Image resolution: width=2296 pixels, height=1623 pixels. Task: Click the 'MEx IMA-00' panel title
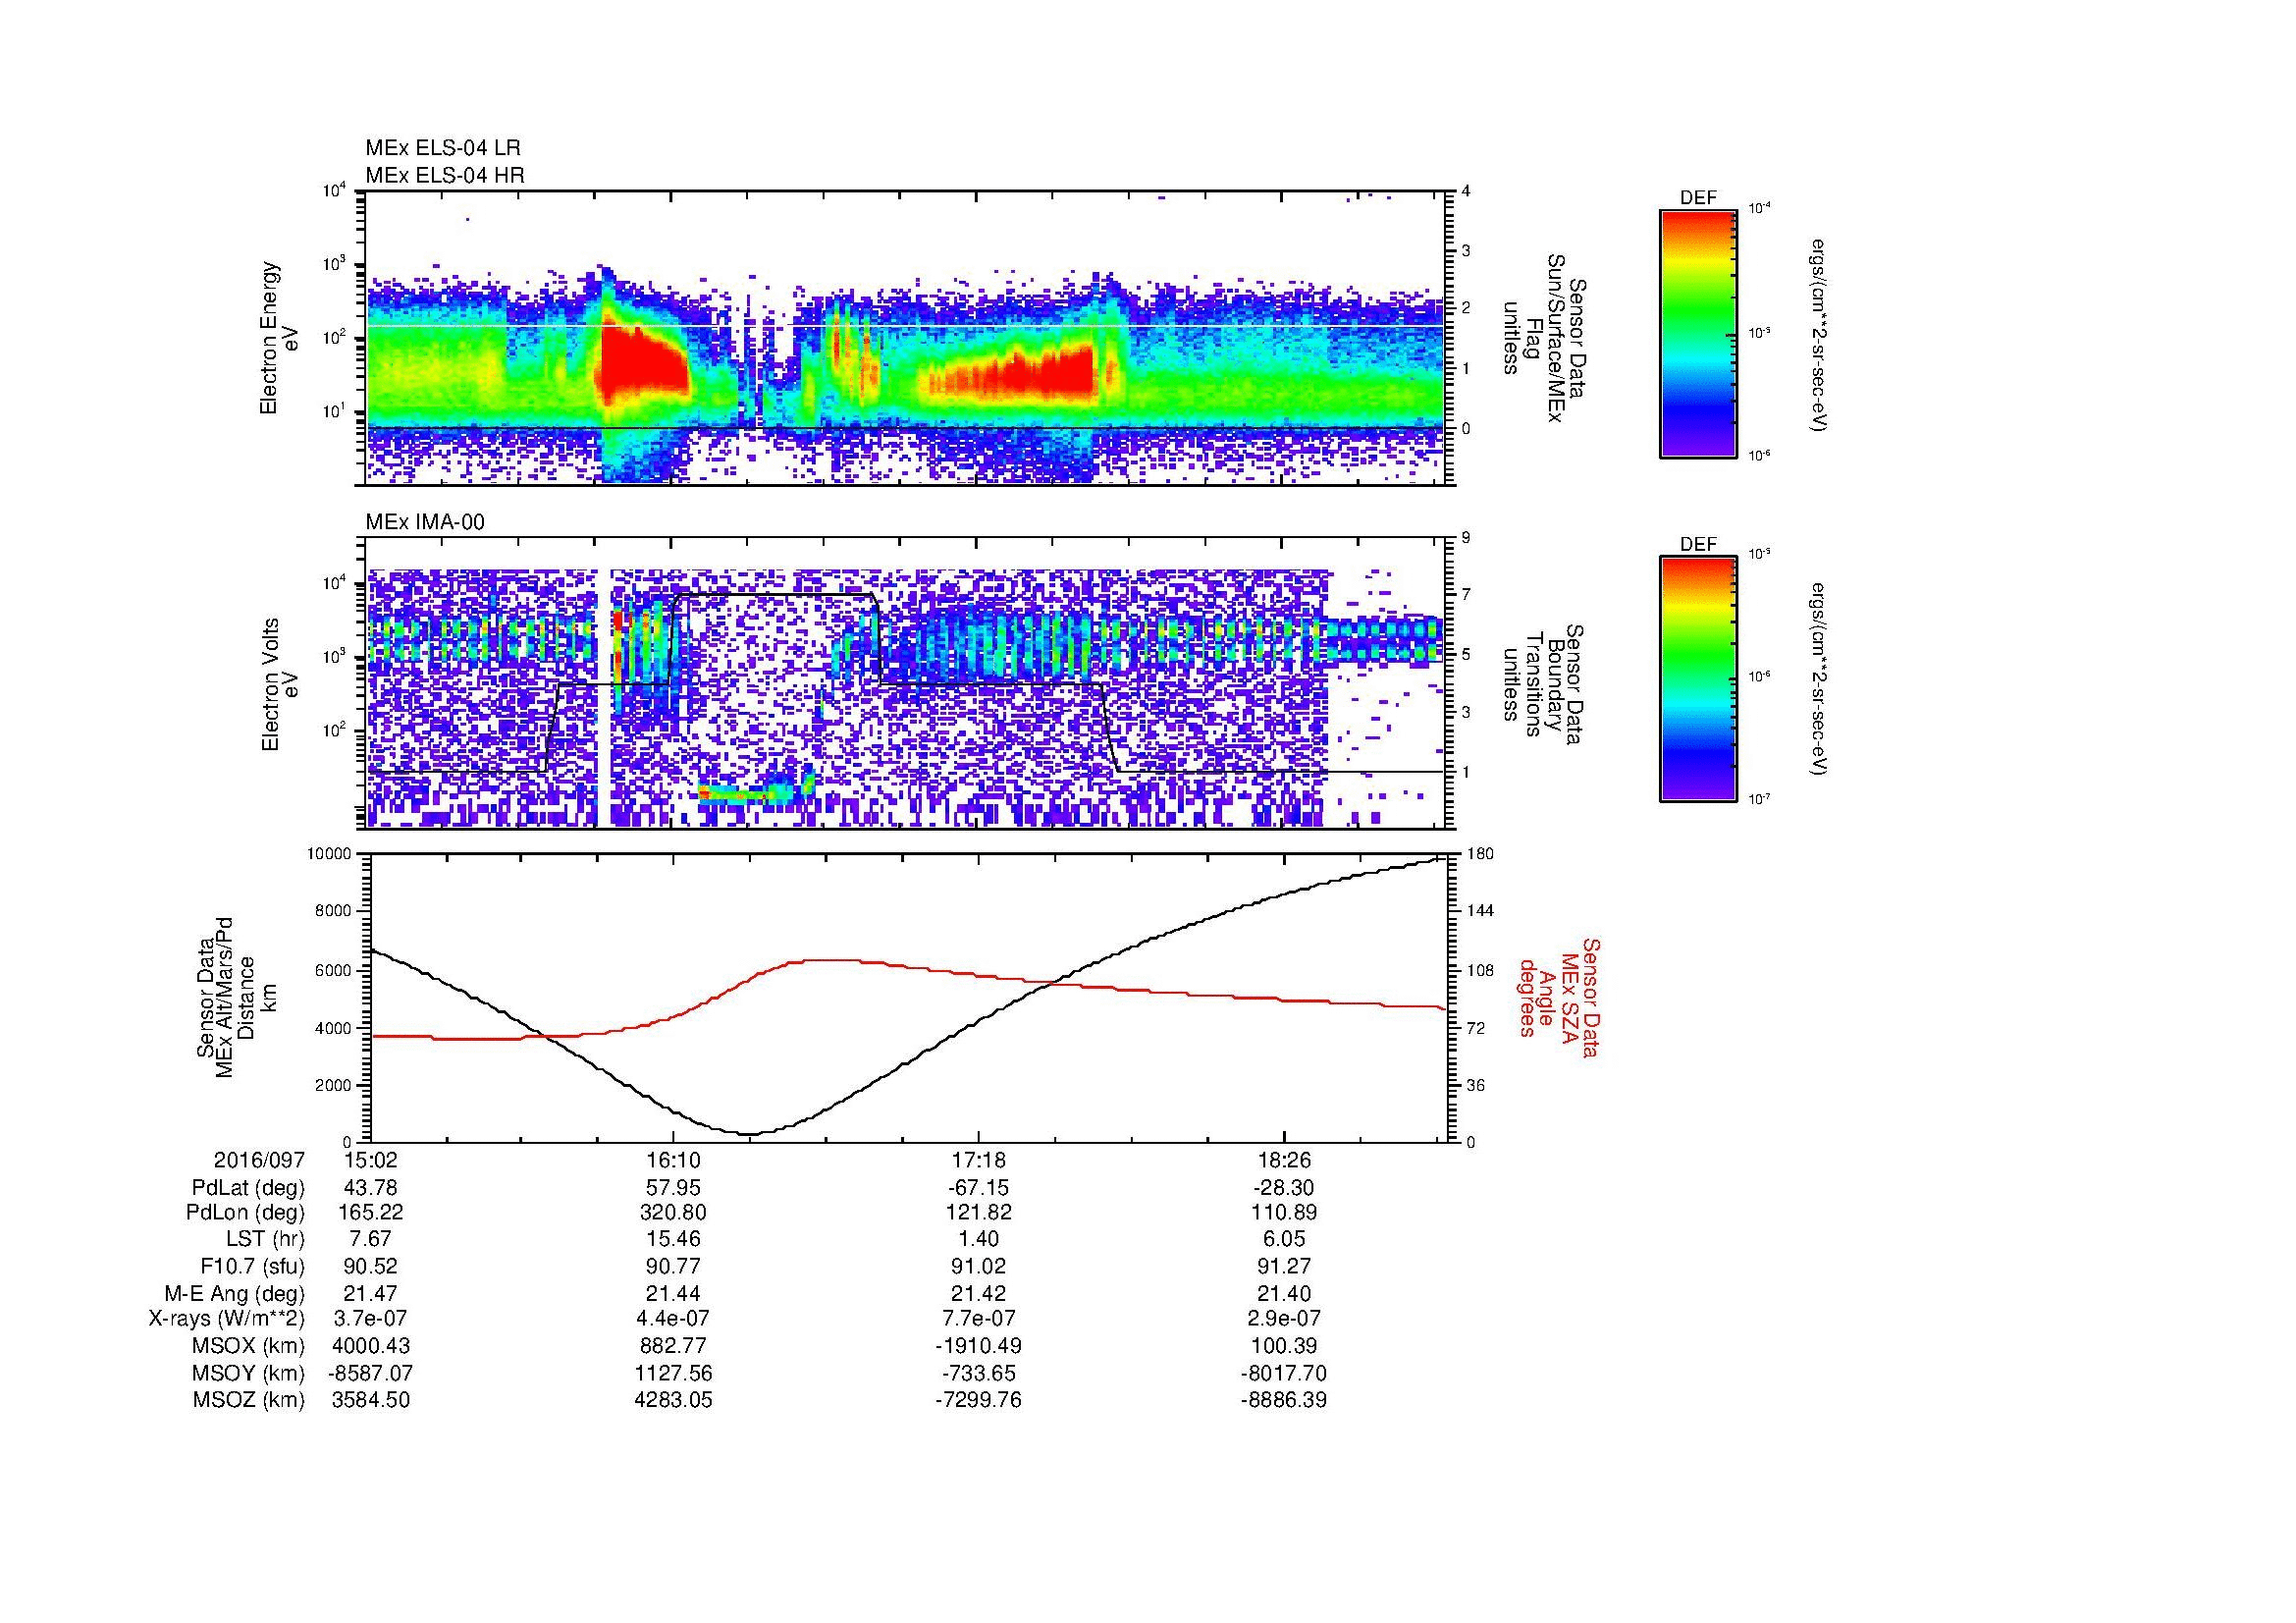coord(425,522)
